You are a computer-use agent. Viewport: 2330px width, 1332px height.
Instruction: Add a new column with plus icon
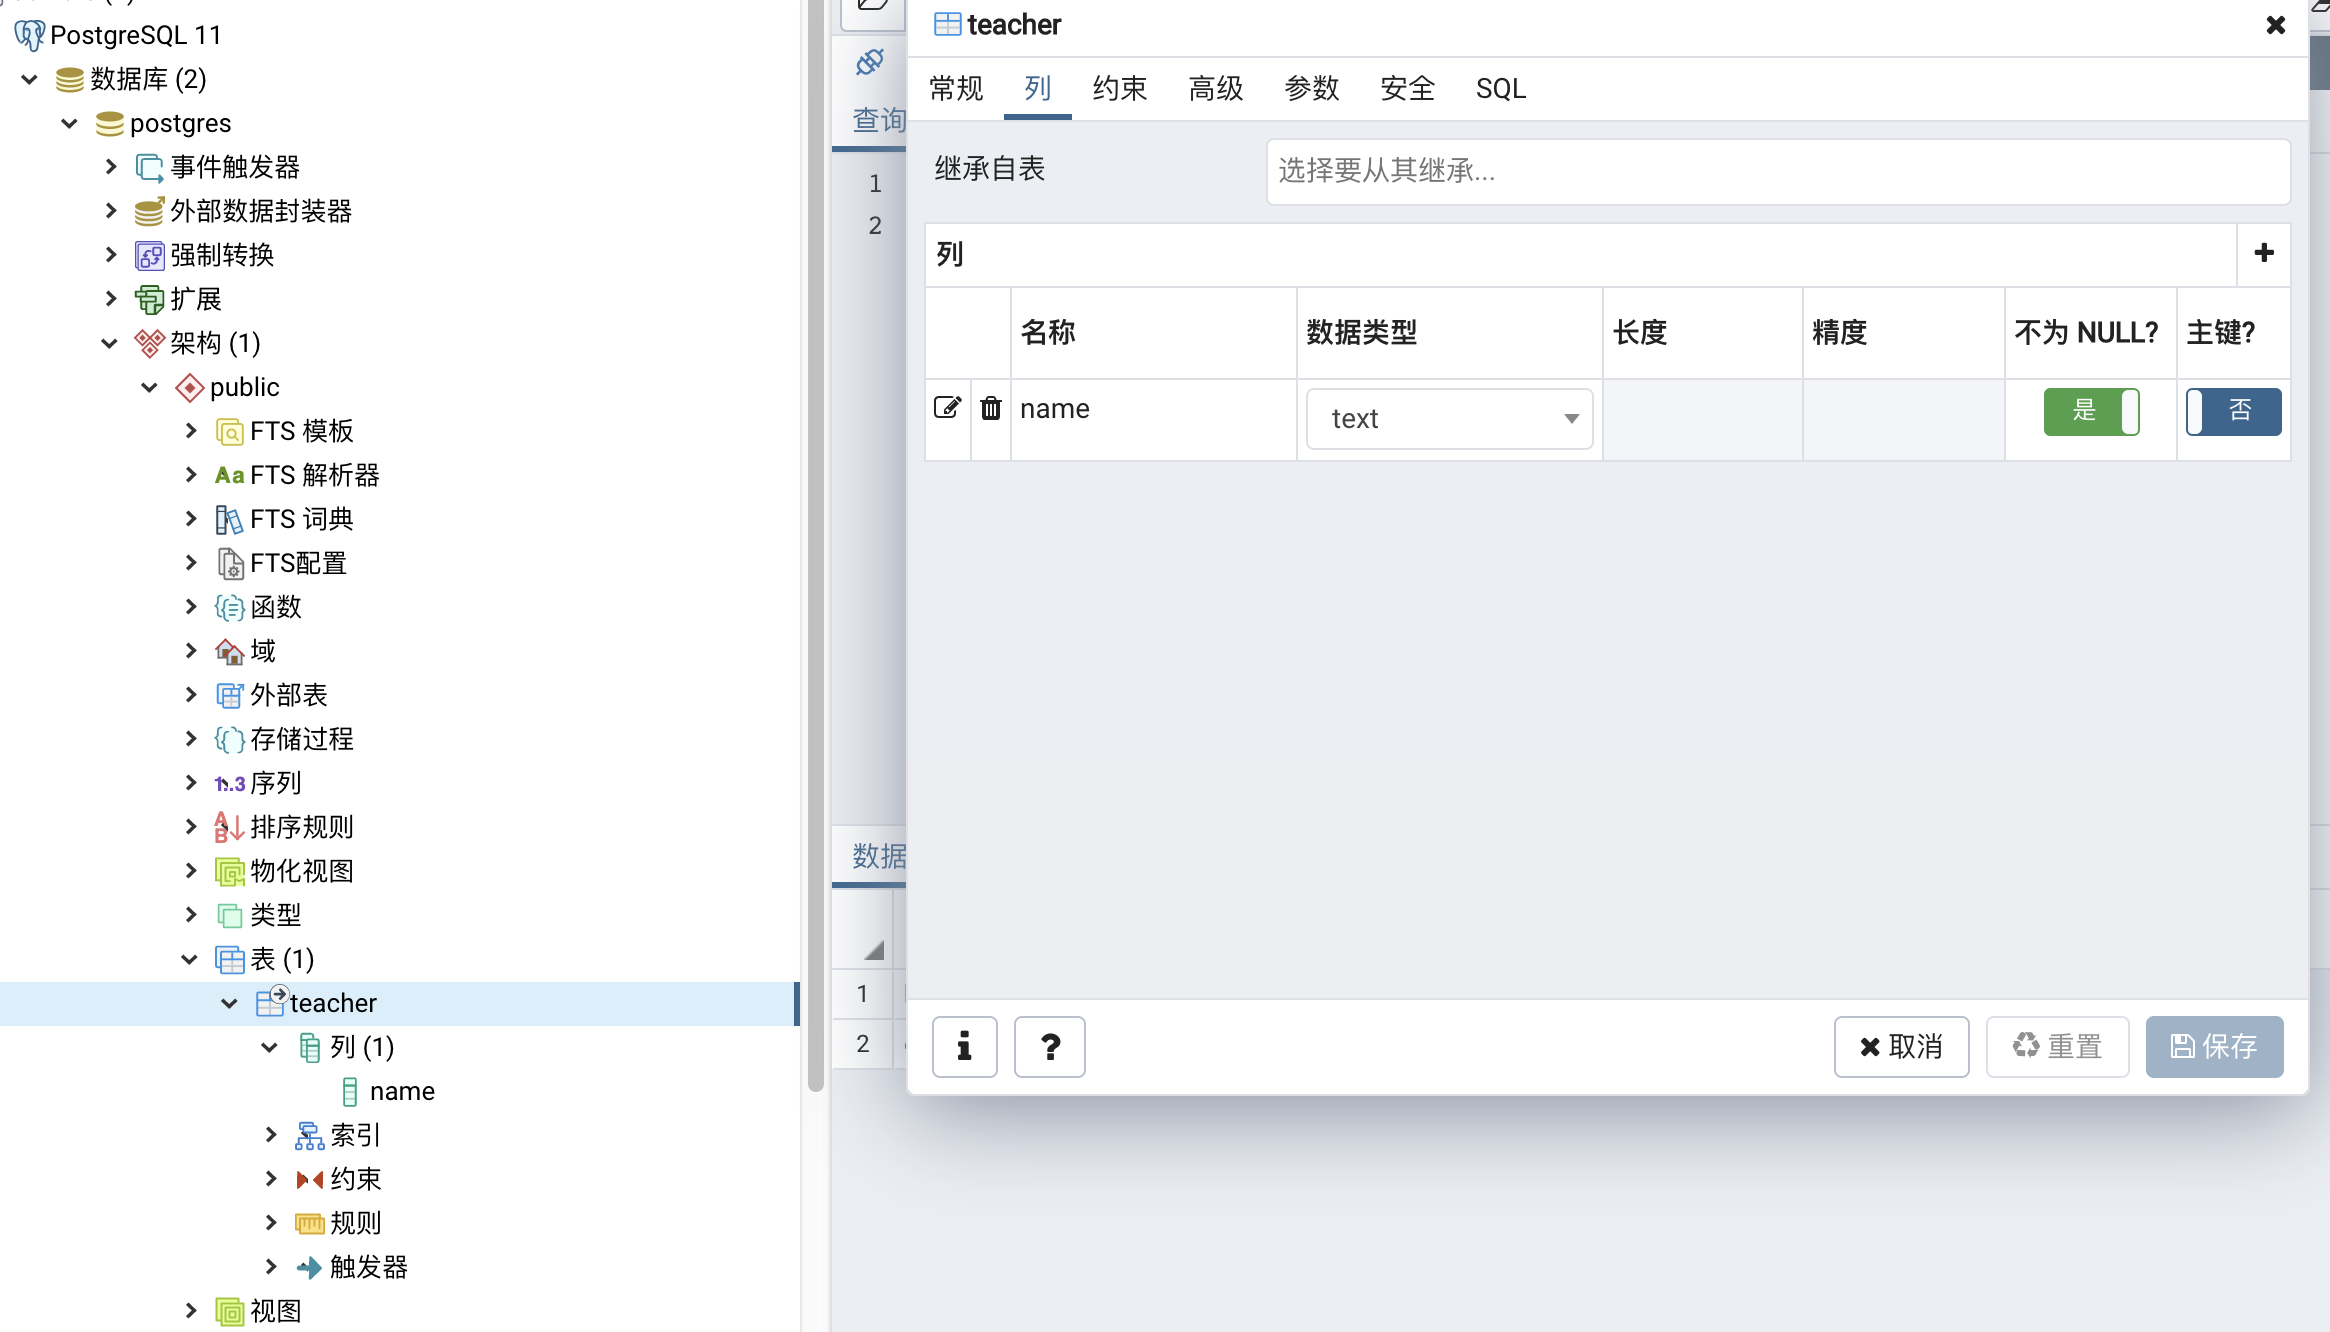(2264, 253)
